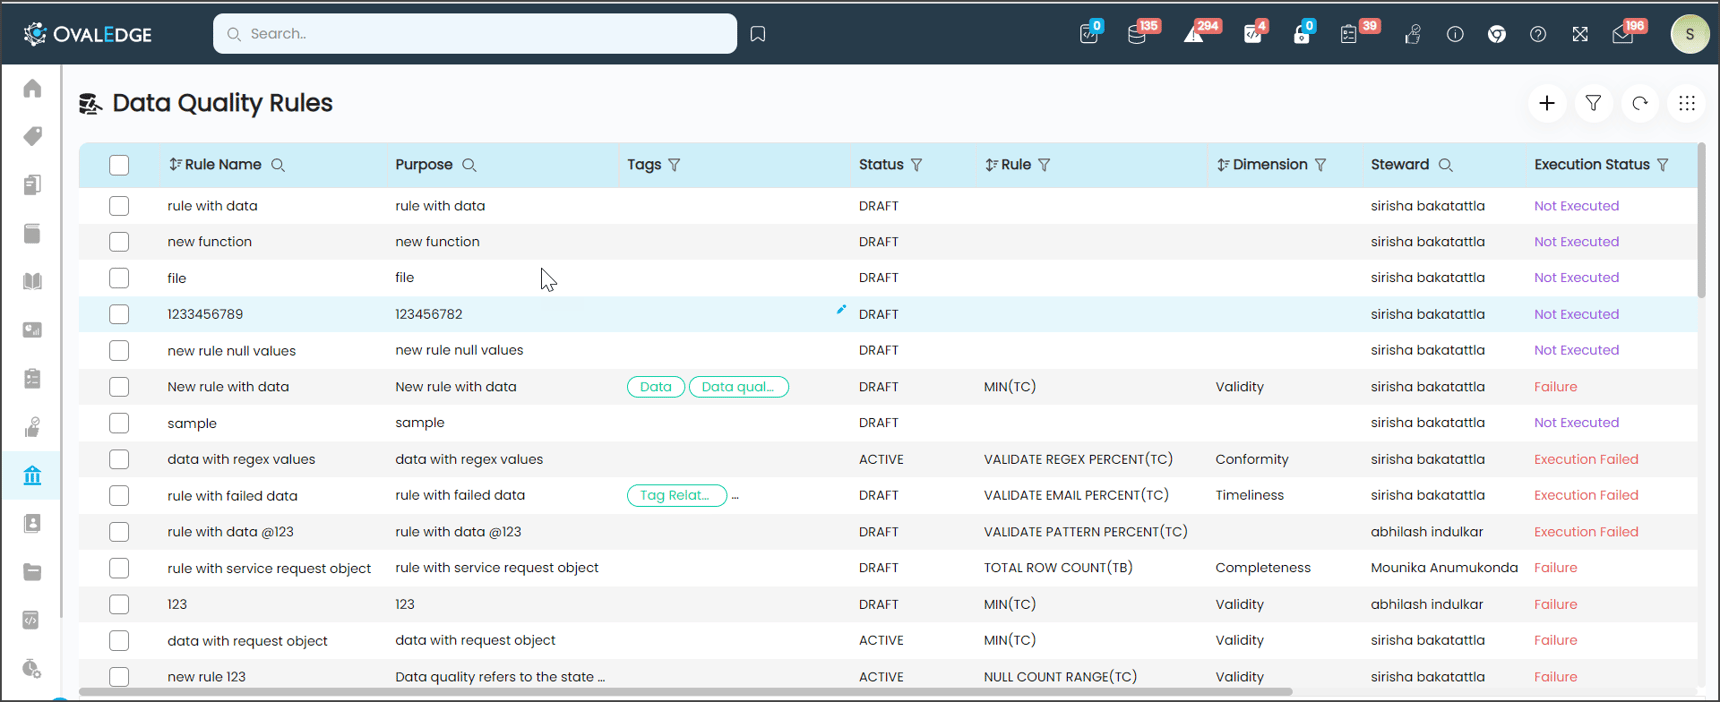Open the search icon in Rule Name column
The height and width of the screenshot is (702, 1720).
(278, 165)
